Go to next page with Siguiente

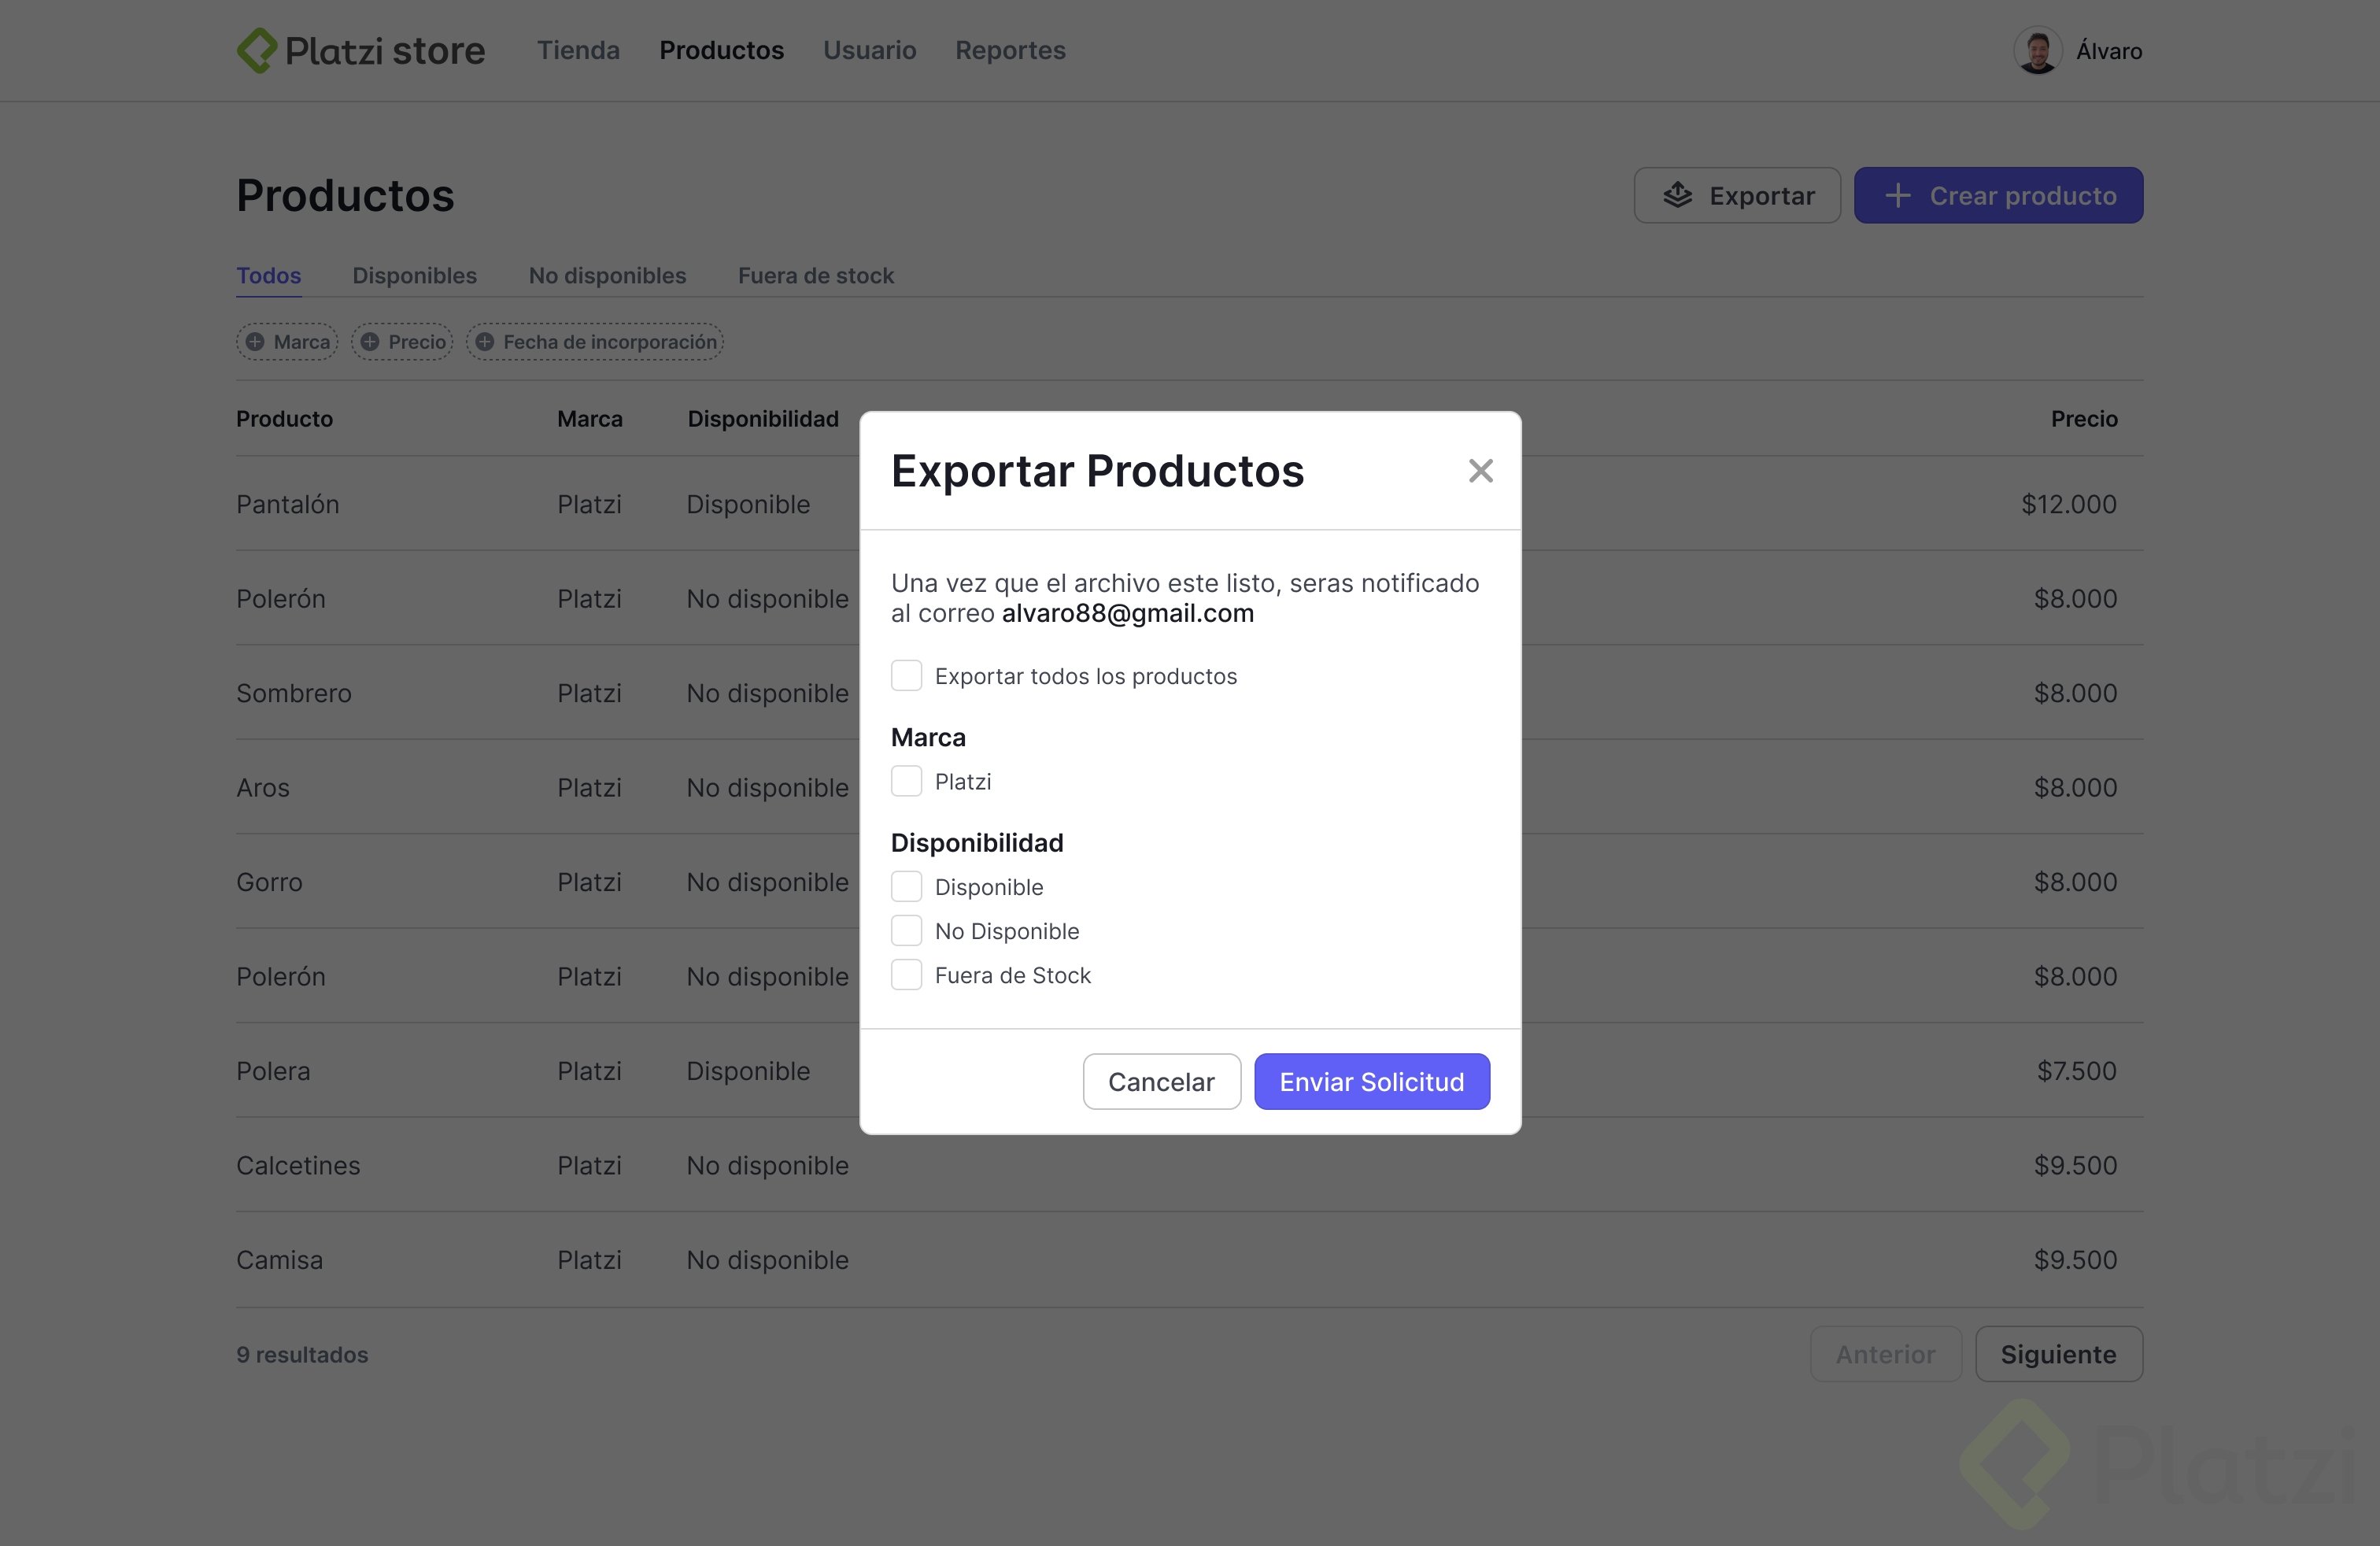tap(2058, 1354)
